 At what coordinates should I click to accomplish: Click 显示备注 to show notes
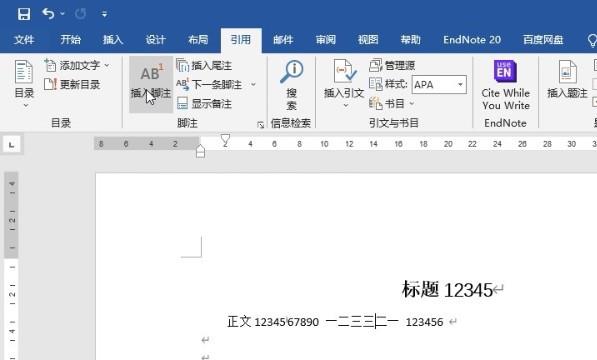tap(204, 103)
